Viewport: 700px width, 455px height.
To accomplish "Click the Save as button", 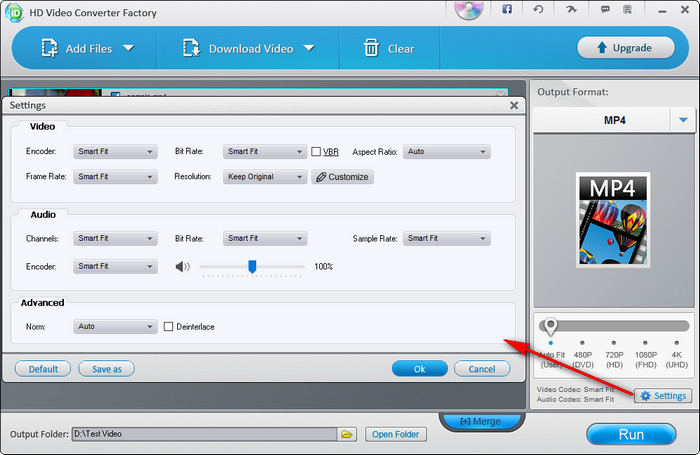I will 106,369.
